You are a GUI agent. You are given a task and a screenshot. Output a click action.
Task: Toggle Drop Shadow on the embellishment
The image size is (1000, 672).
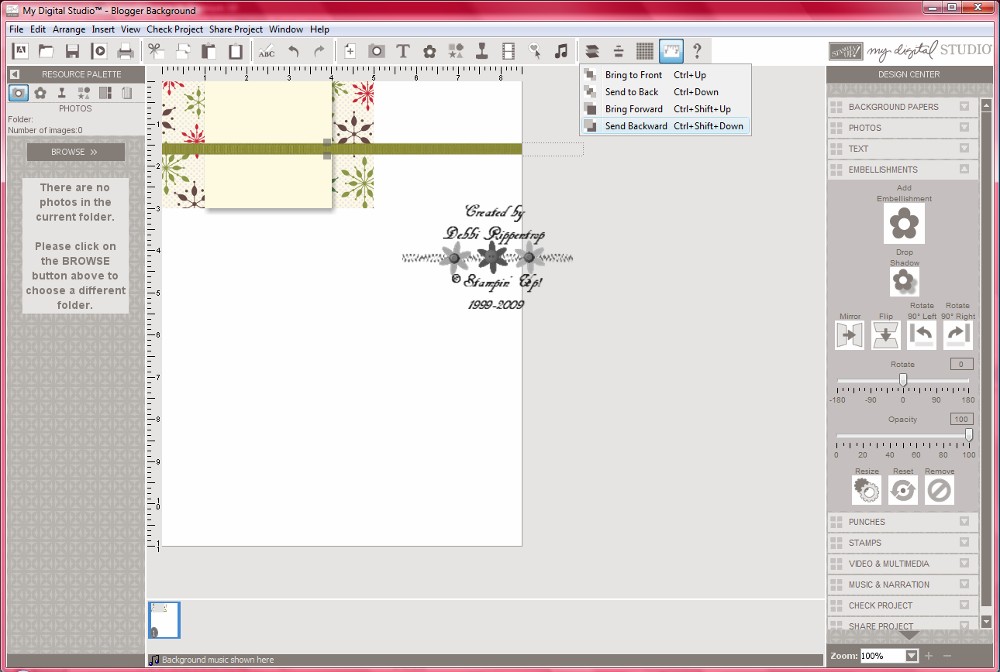904,281
